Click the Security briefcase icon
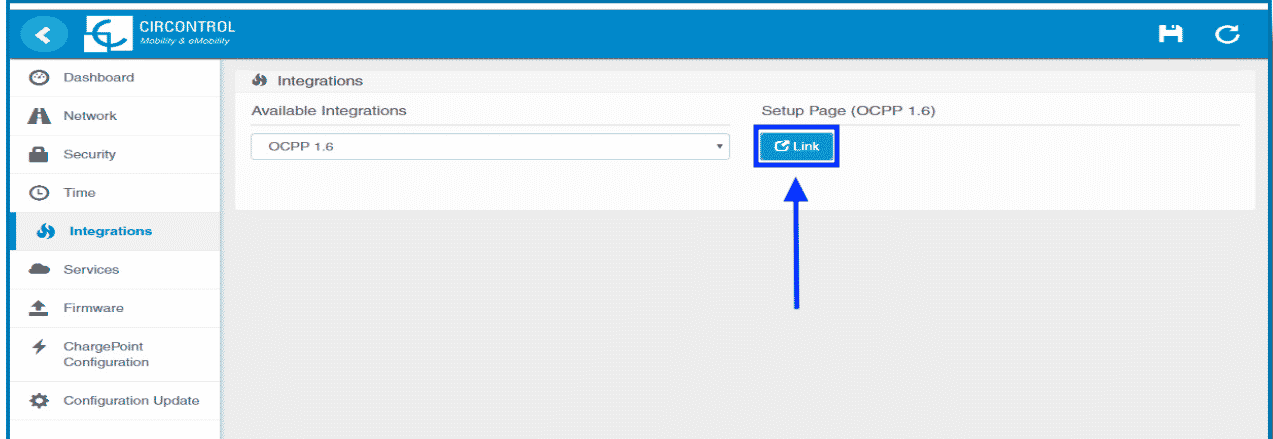This screenshot has height=439, width=1273. click(39, 154)
